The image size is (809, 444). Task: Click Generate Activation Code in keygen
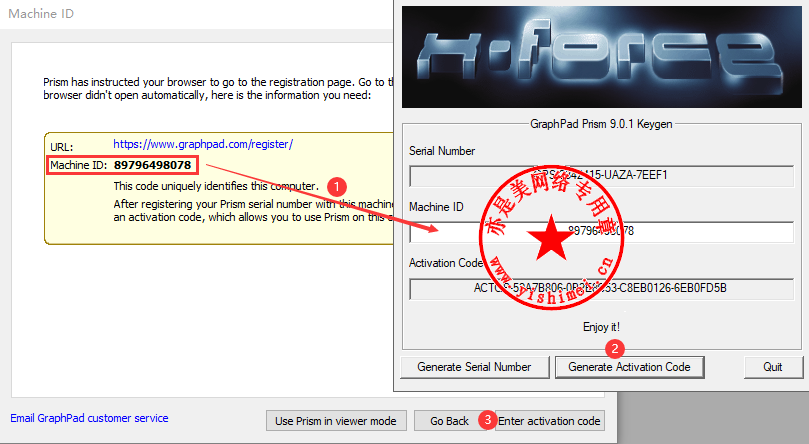(x=629, y=367)
